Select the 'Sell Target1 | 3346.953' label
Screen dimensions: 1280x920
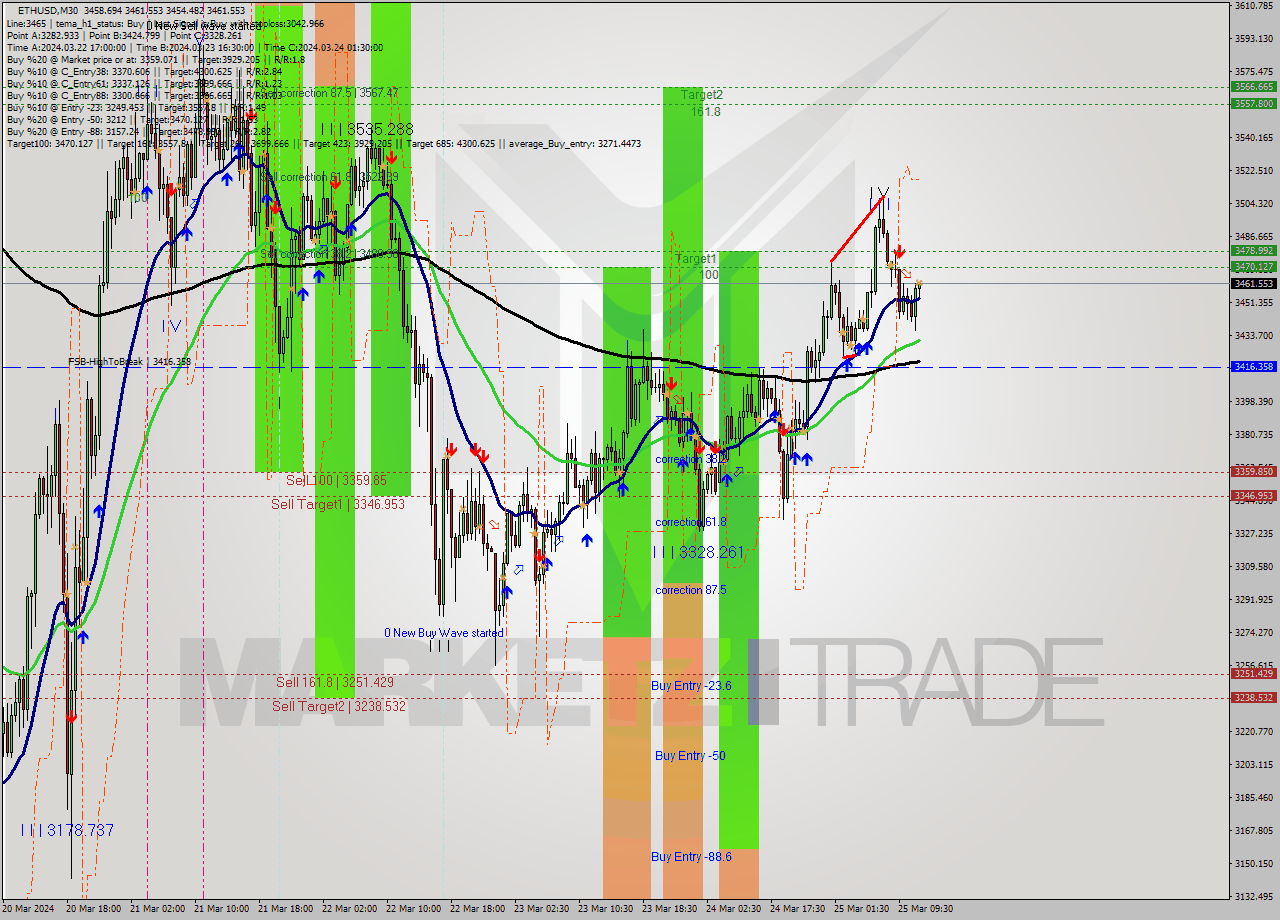[338, 504]
